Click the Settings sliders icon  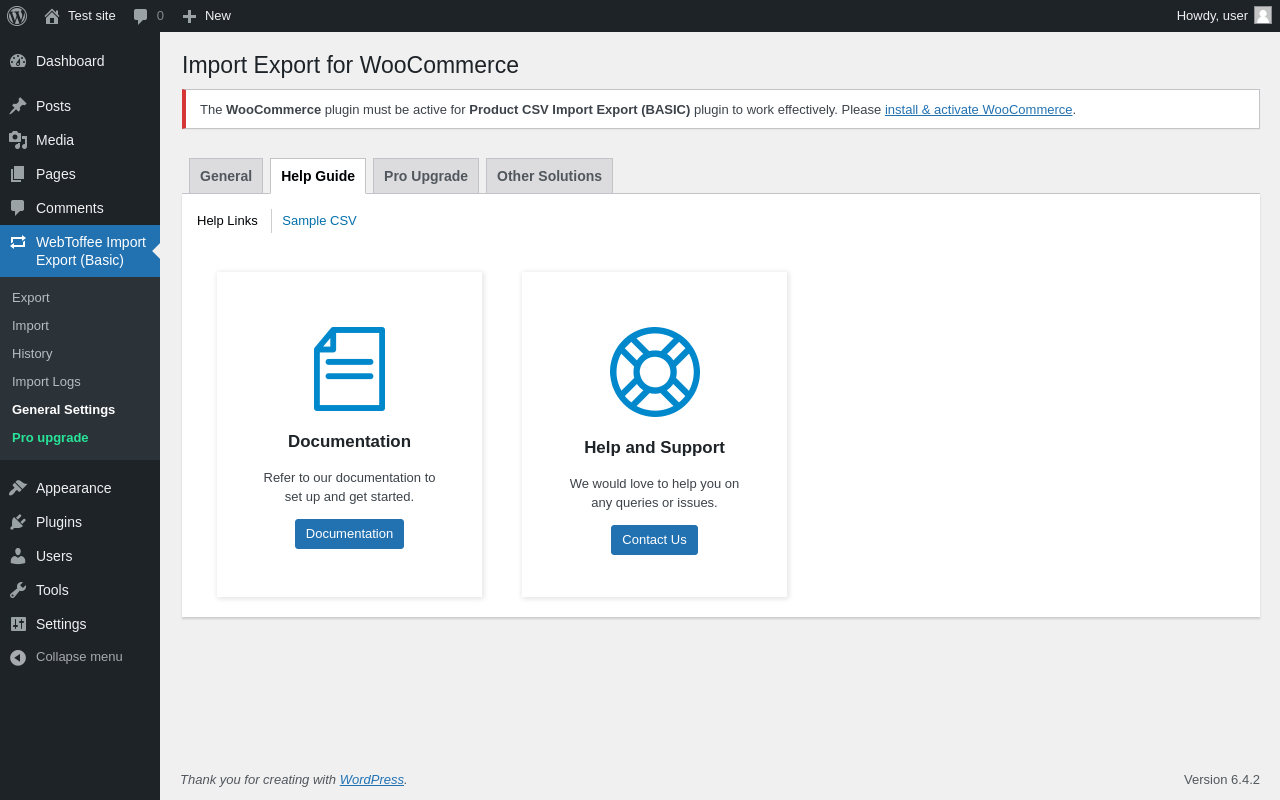(18, 624)
